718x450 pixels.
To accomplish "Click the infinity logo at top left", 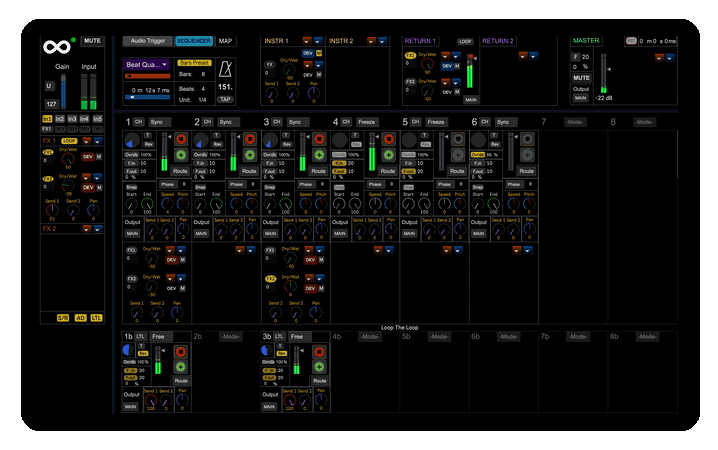I will (x=55, y=47).
